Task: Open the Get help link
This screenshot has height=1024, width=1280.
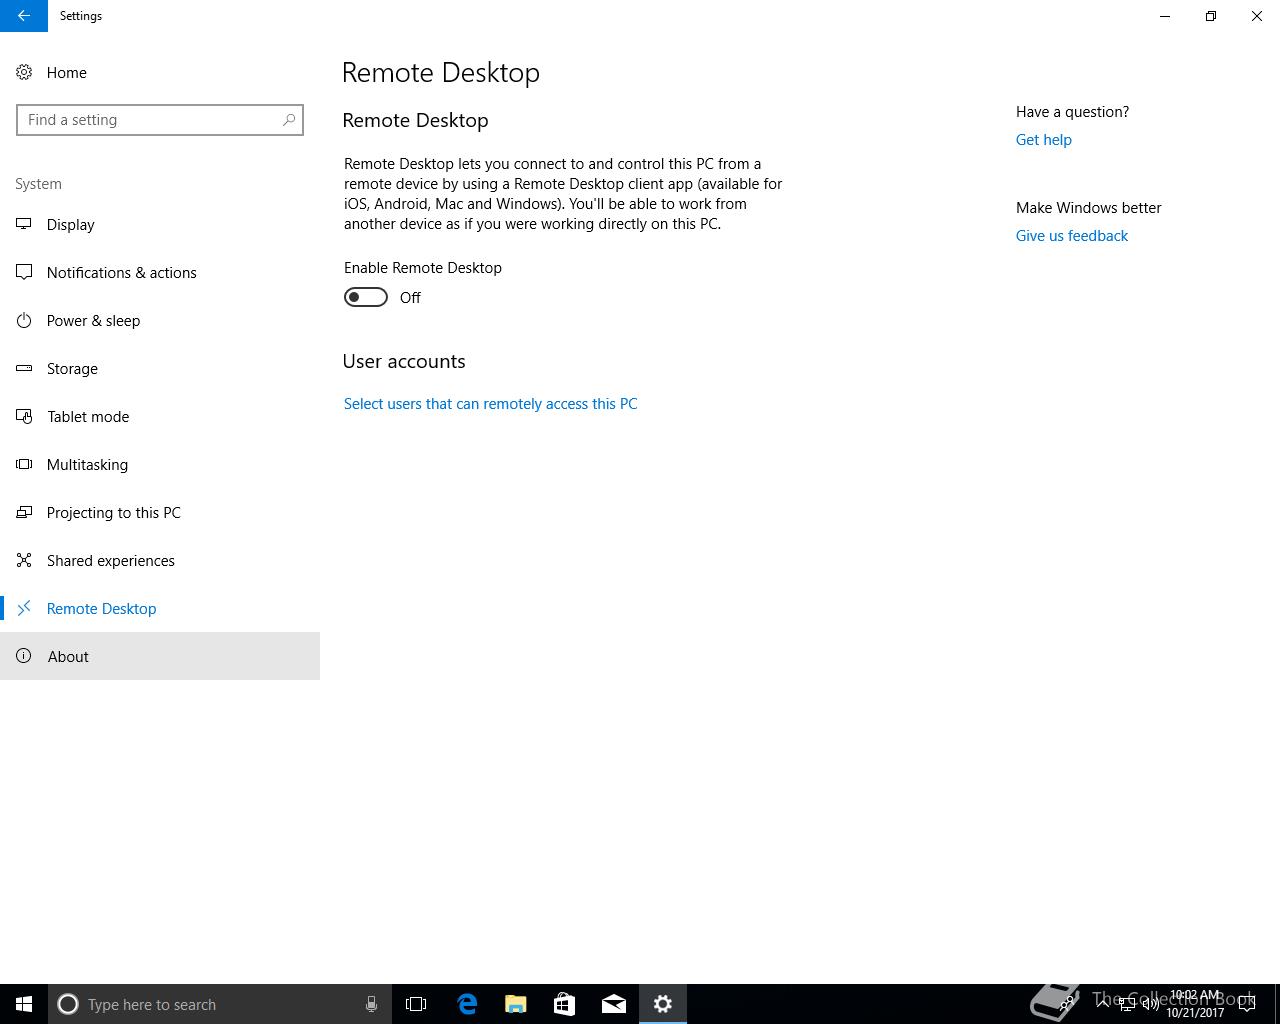Action: [x=1043, y=140]
